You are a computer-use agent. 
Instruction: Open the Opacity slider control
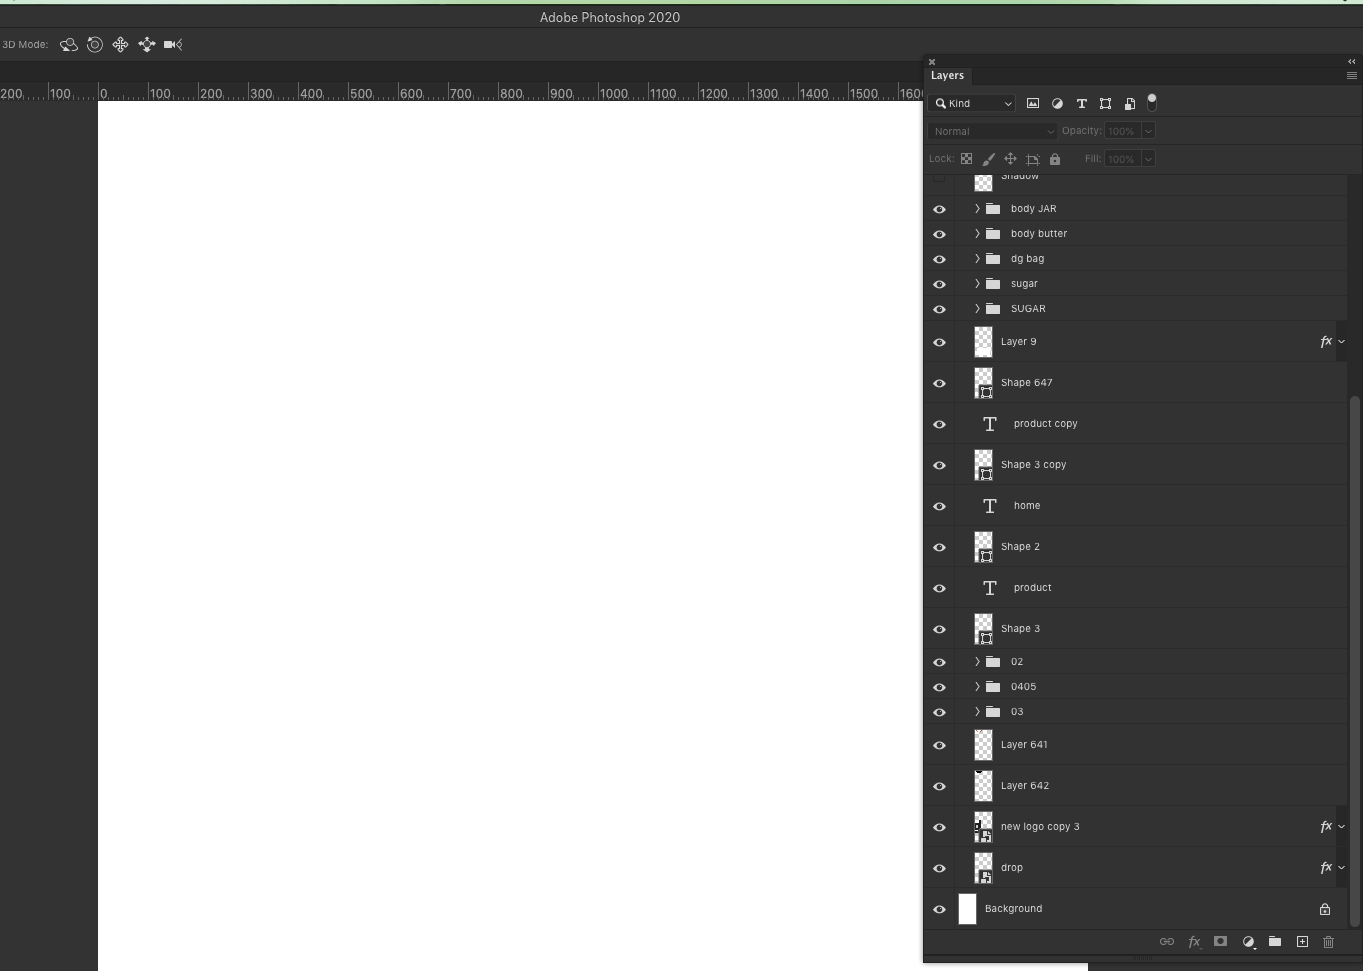(x=1148, y=131)
